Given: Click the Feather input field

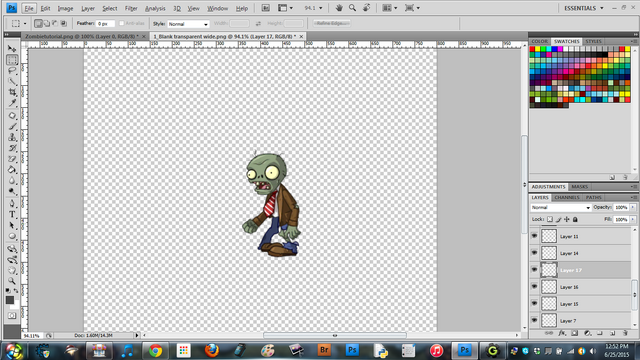Looking at the screenshot, I should 105,24.
